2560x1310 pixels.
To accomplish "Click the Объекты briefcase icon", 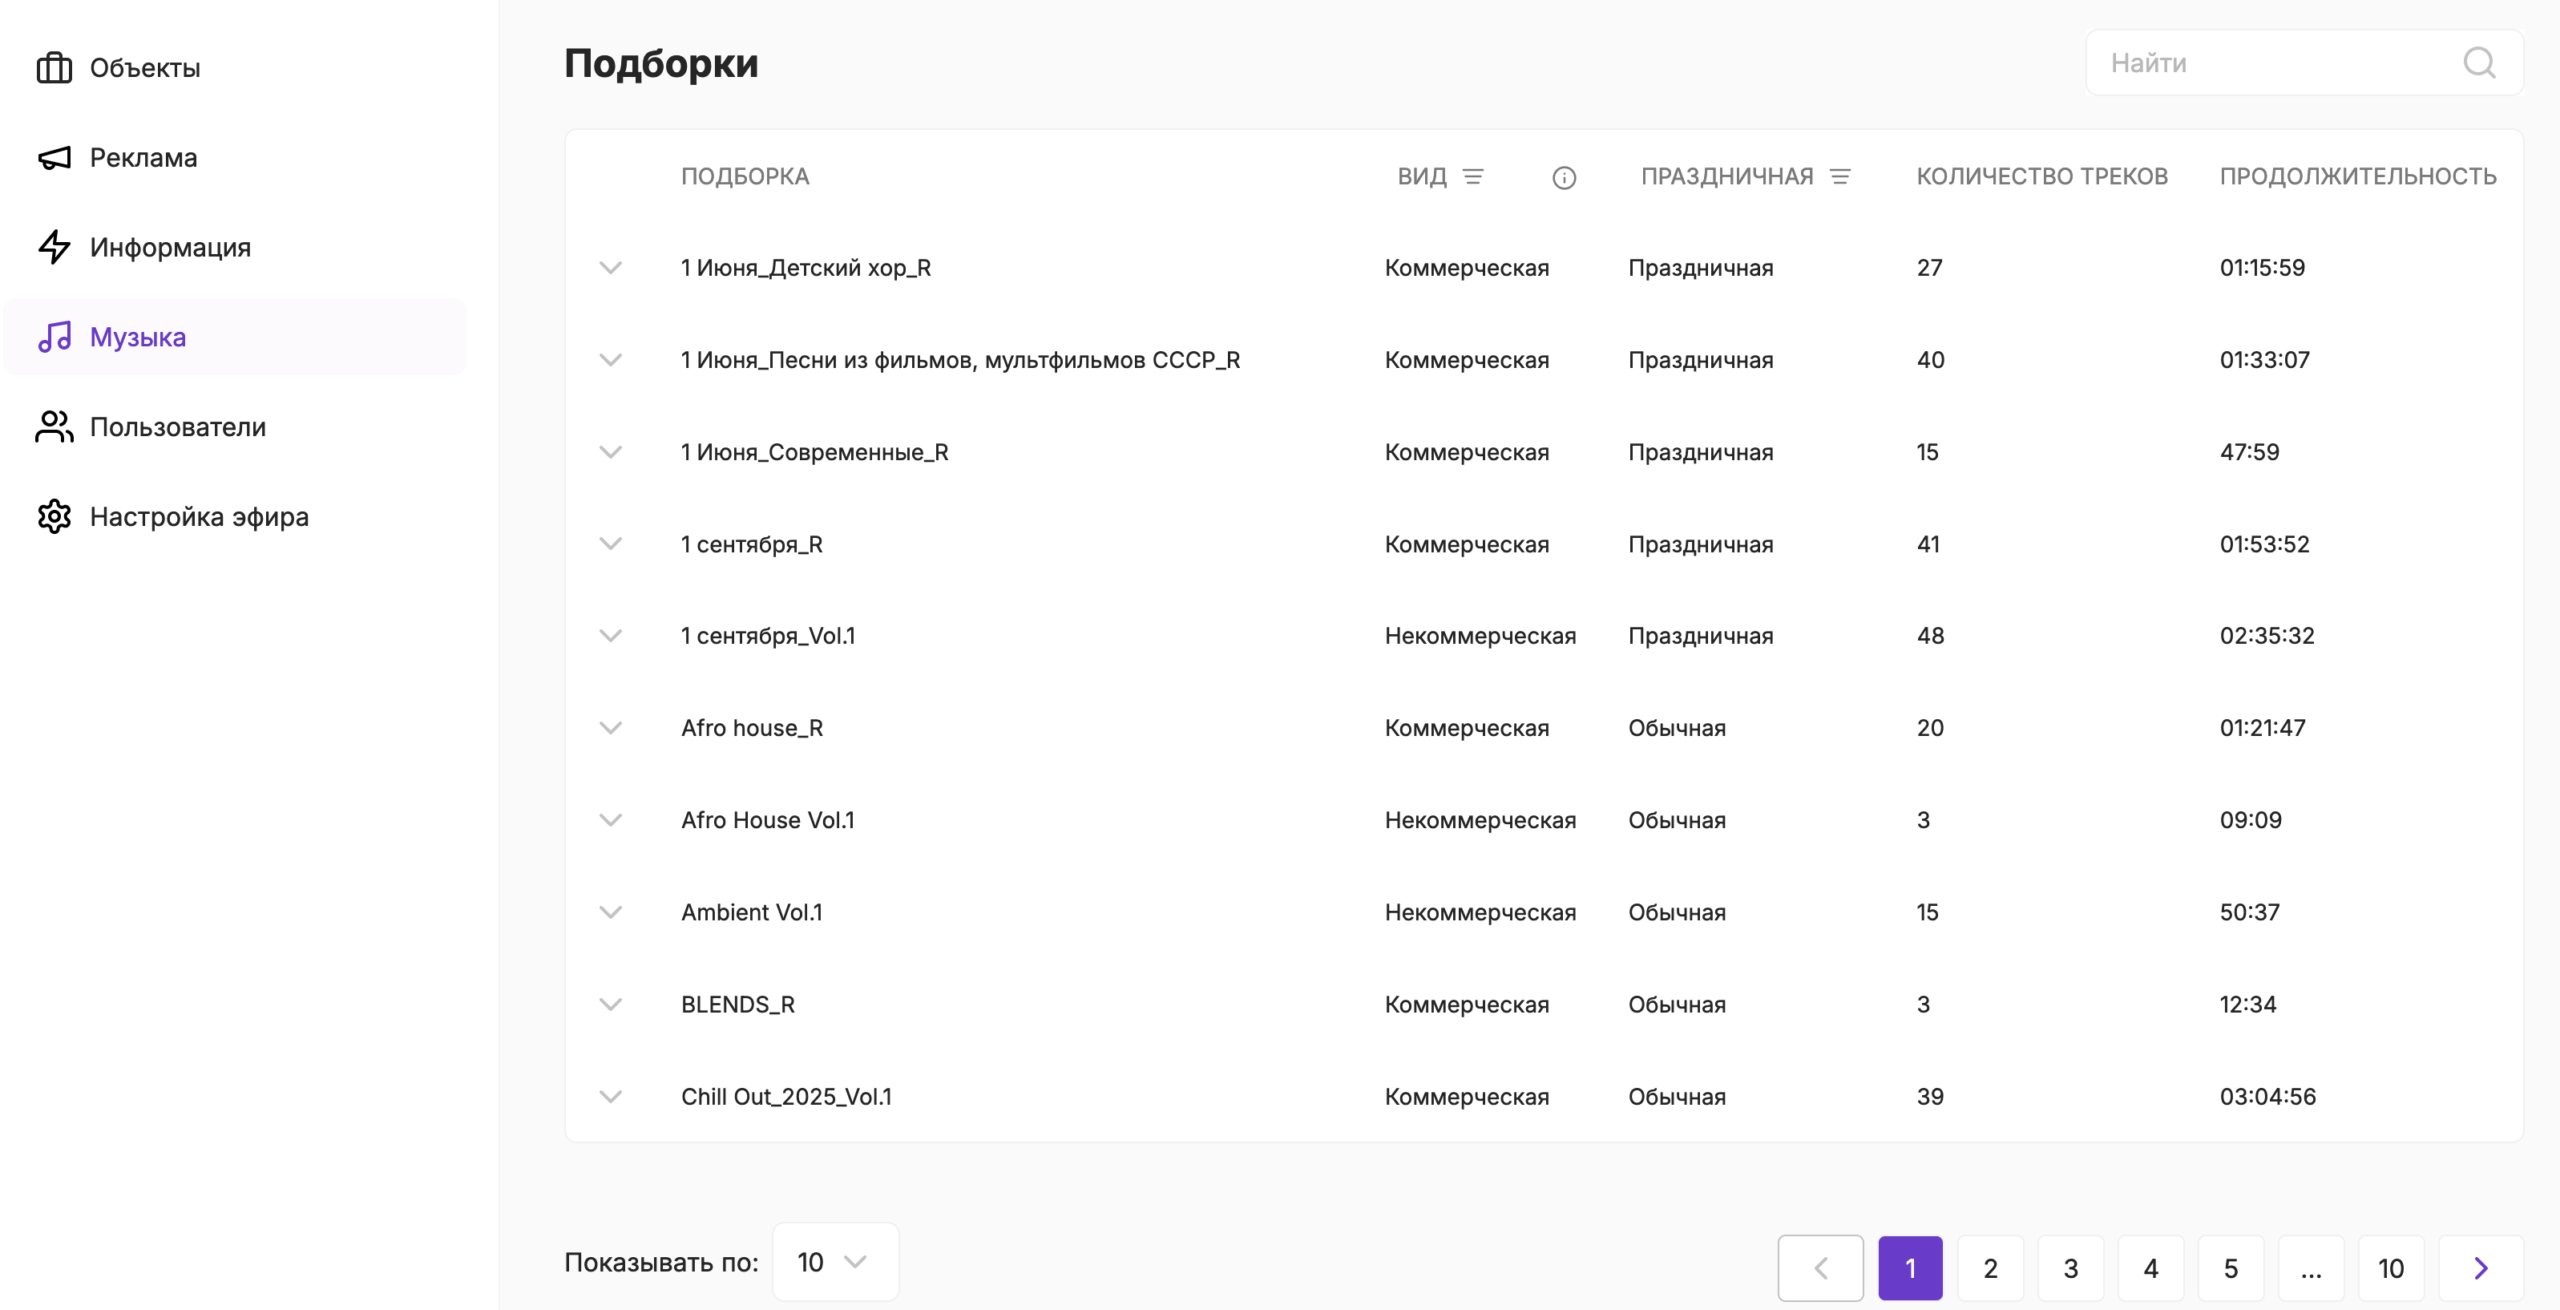I will tap(53, 67).
